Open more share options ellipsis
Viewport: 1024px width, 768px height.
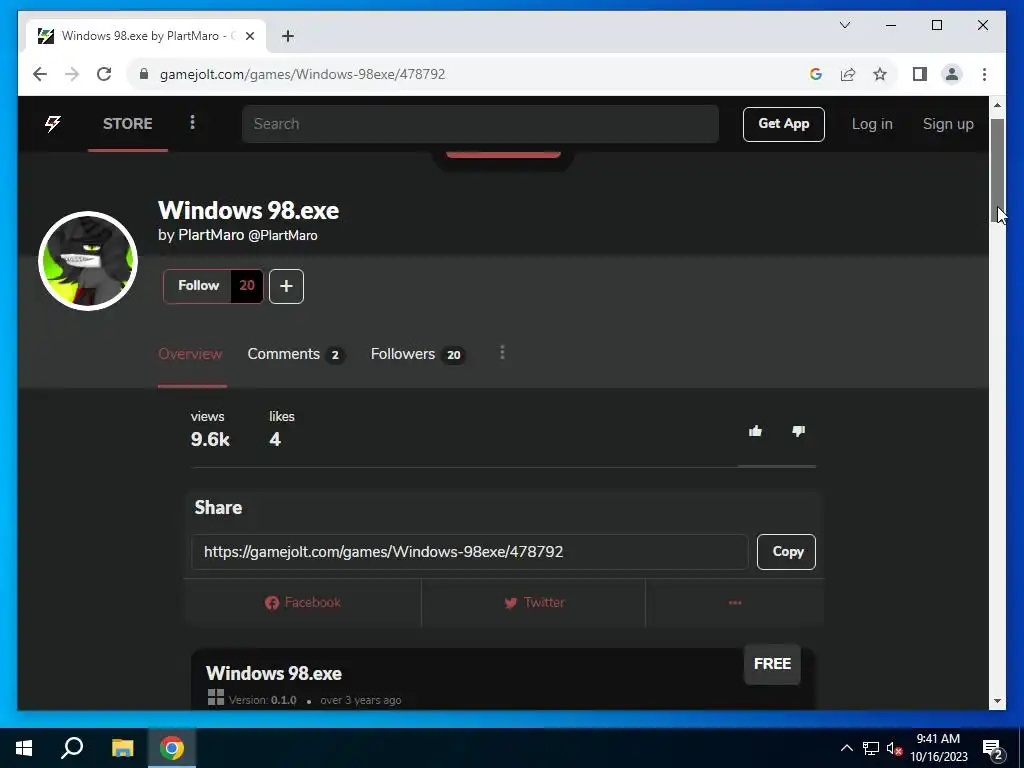coord(735,603)
